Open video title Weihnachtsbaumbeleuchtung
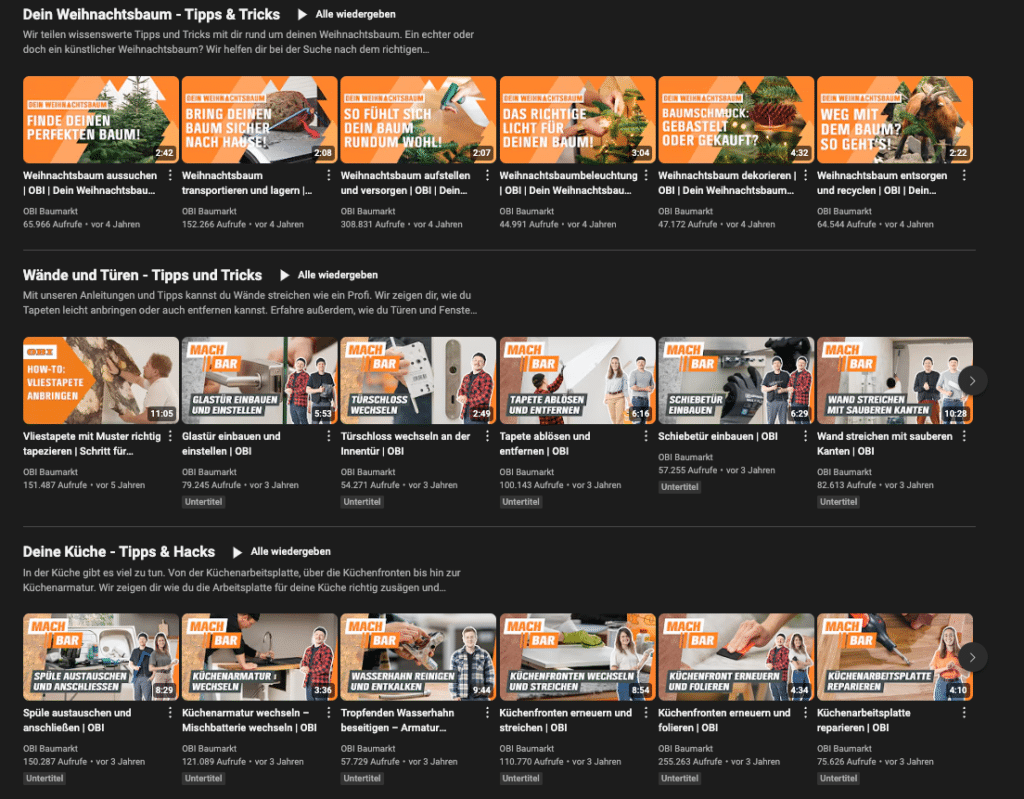Image resolution: width=1024 pixels, height=799 pixels. click(x=568, y=183)
